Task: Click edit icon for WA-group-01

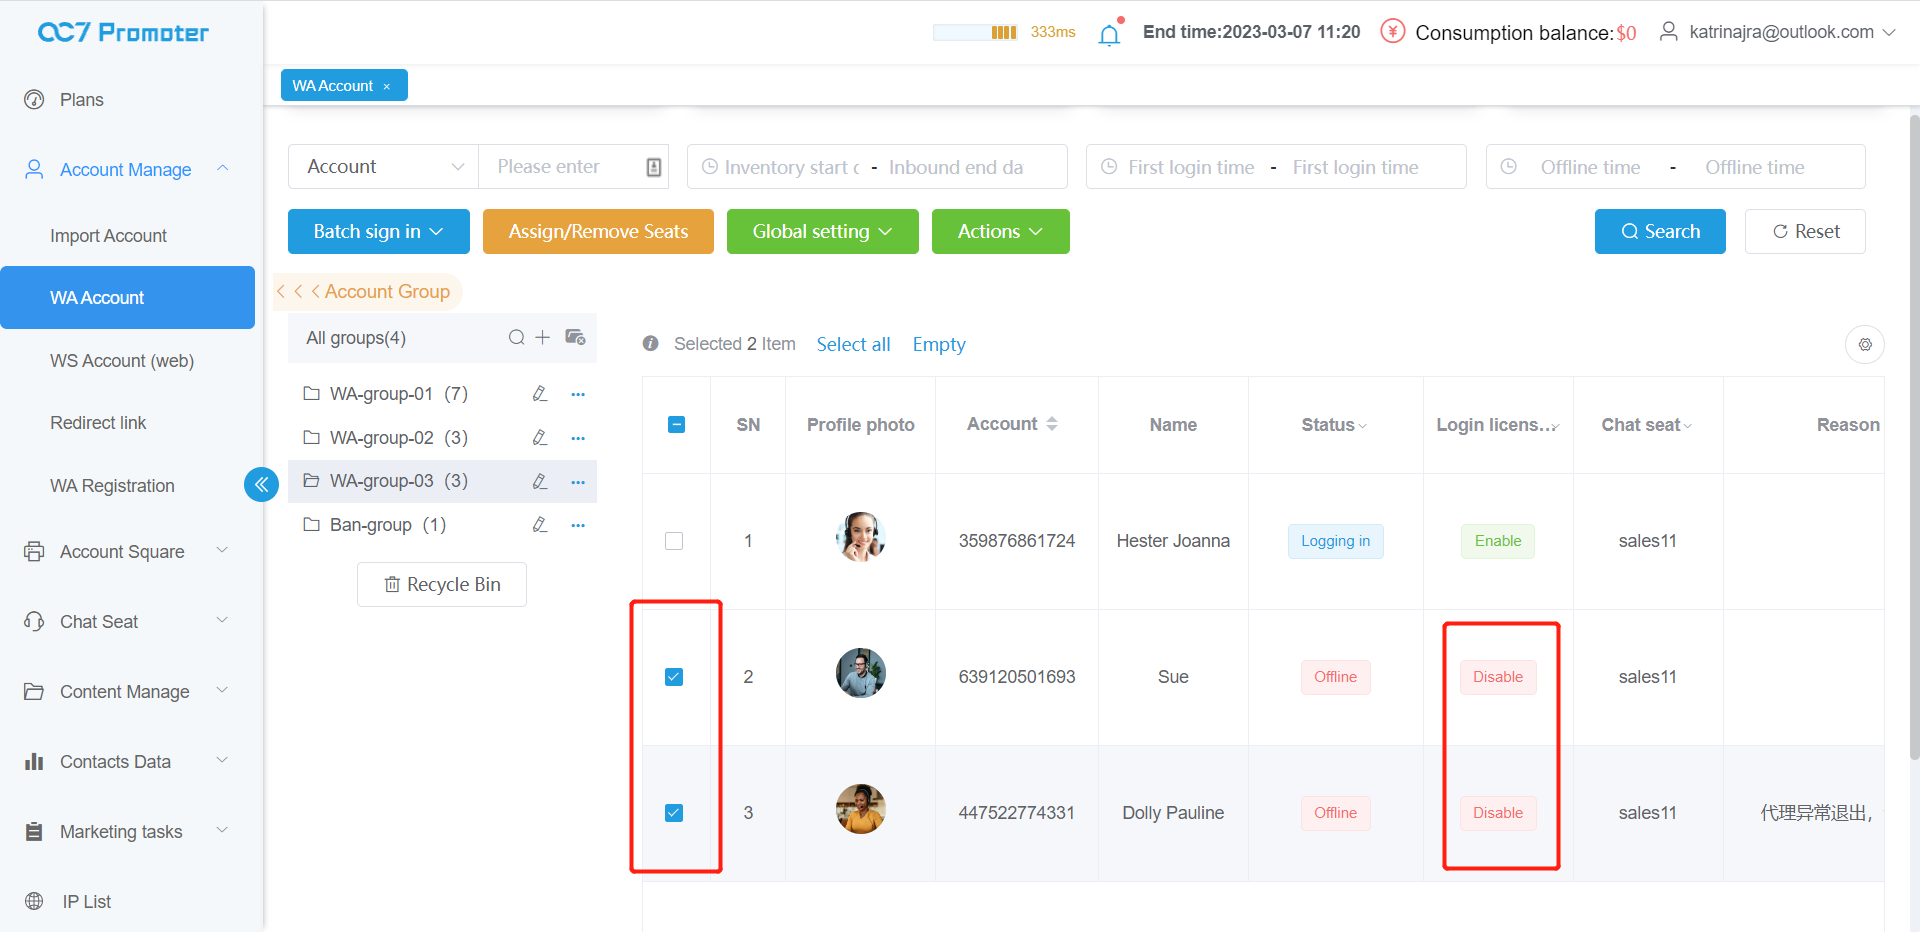Action: 540,394
